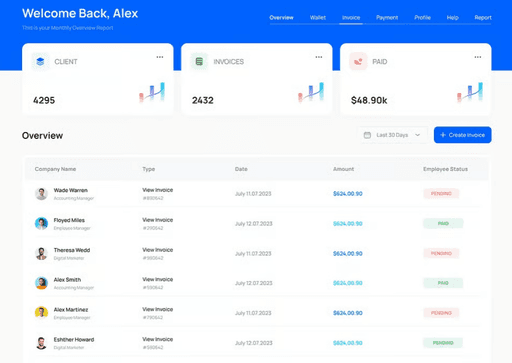Open View Invoice for Alex Smith
The image size is (512, 363).
click(158, 279)
